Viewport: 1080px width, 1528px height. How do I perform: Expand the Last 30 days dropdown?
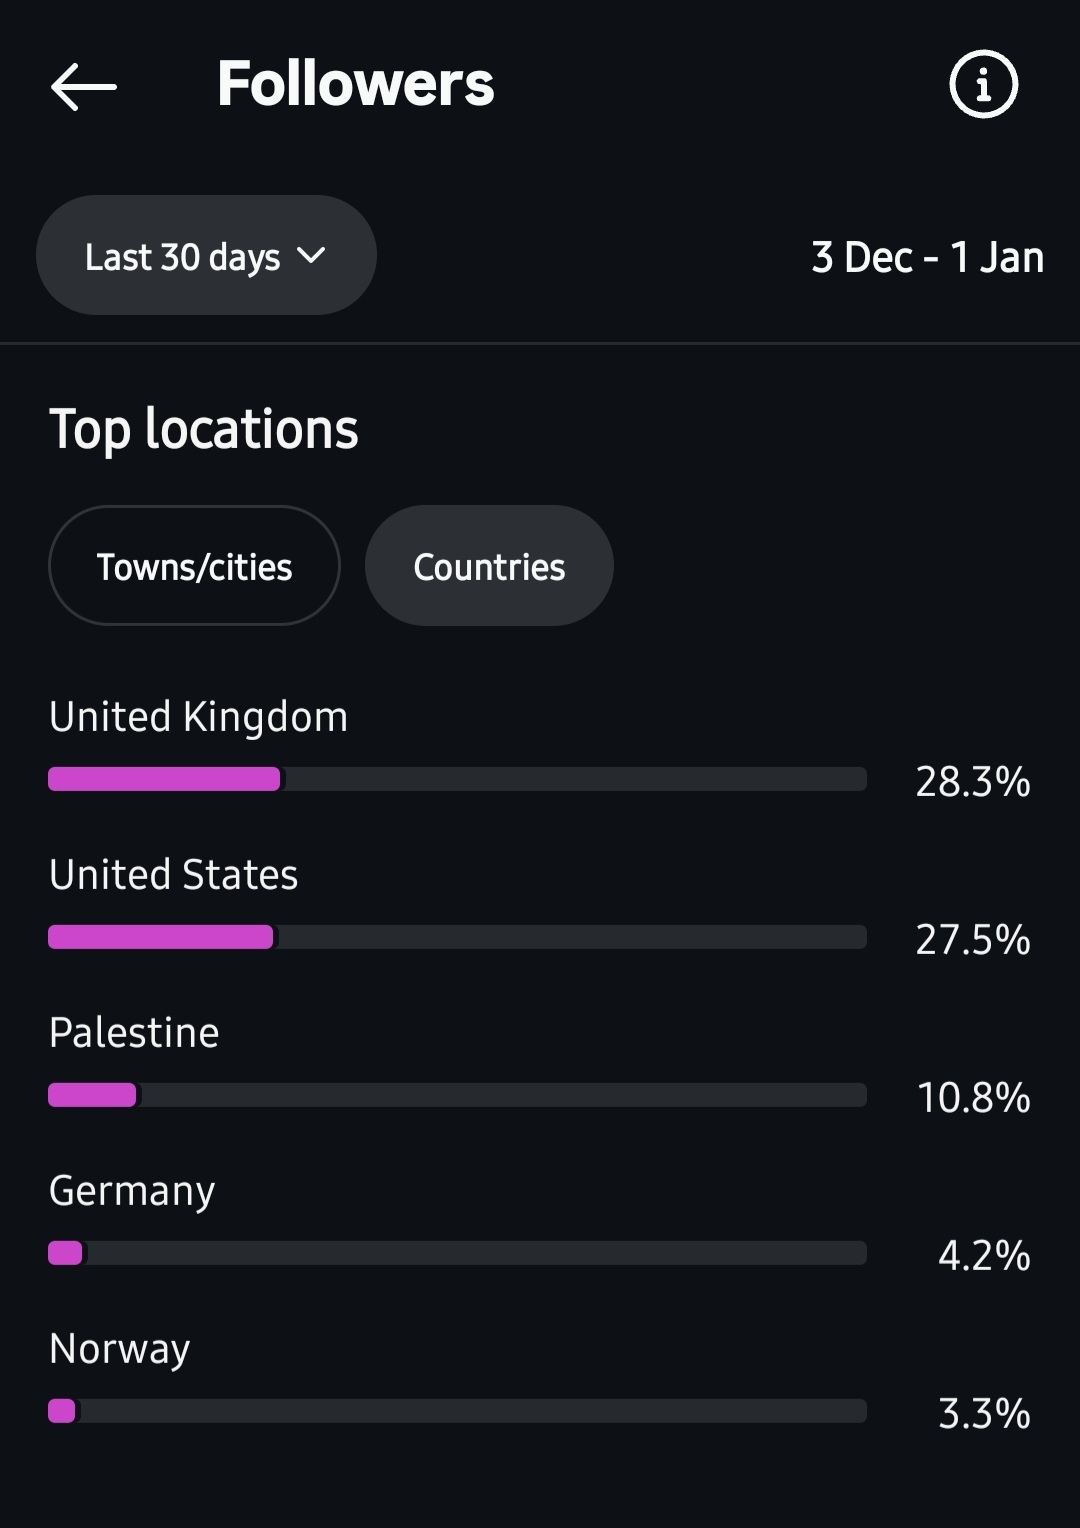pyautogui.click(x=205, y=256)
